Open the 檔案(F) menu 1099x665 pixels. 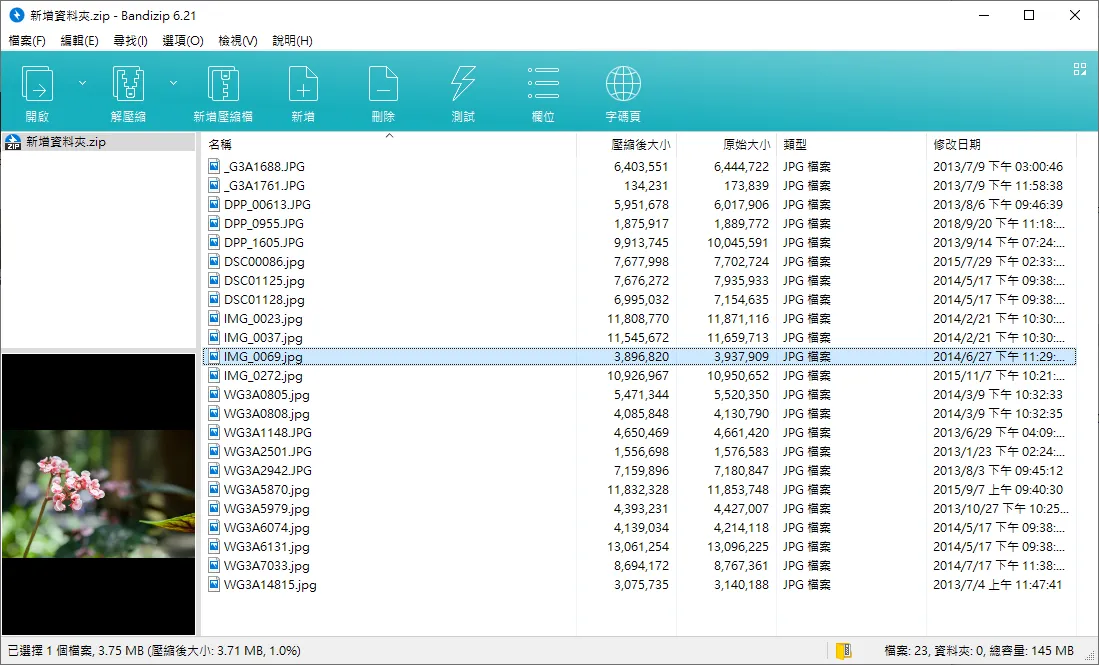(x=27, y=41)
